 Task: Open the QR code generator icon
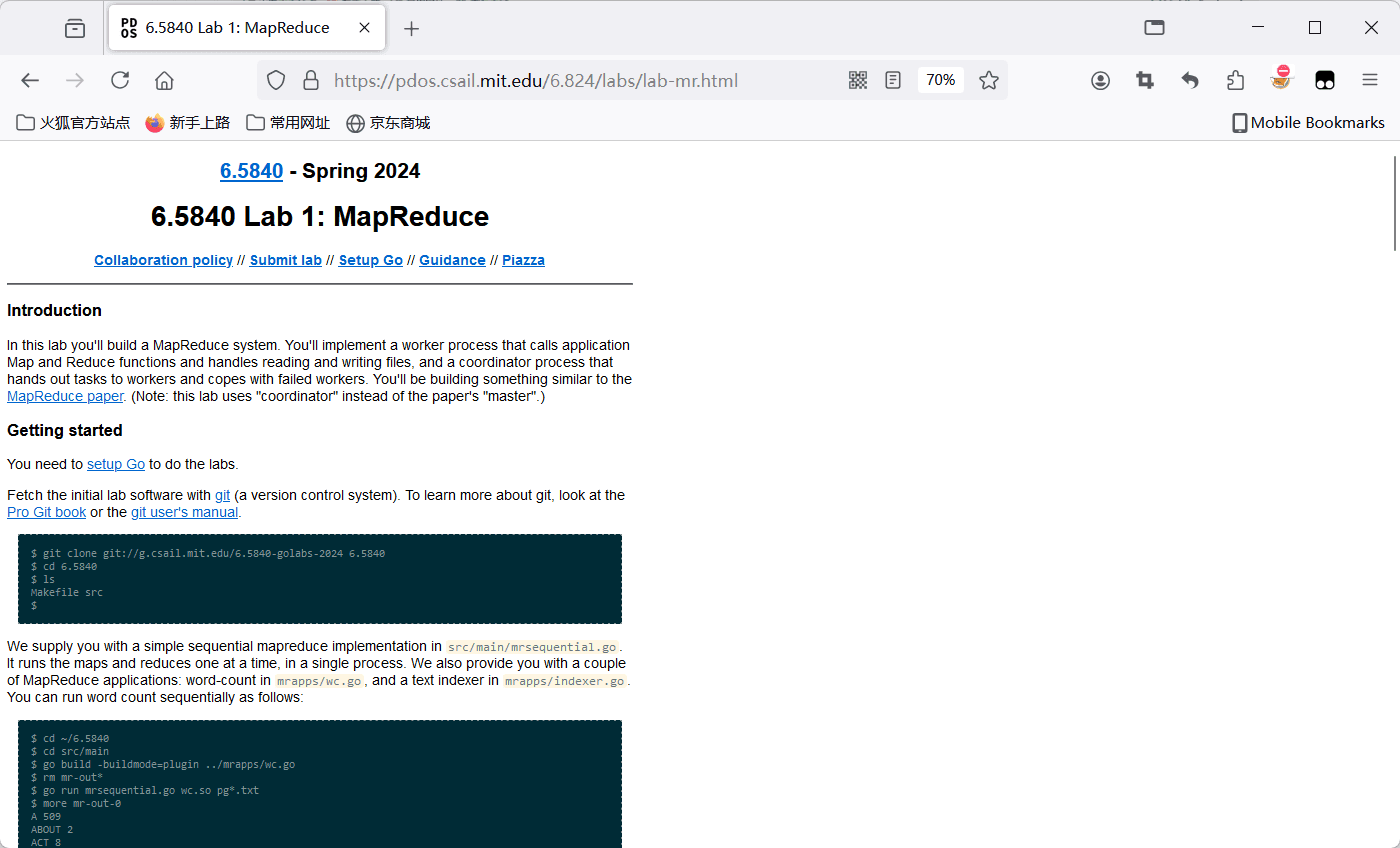point(857,81)
